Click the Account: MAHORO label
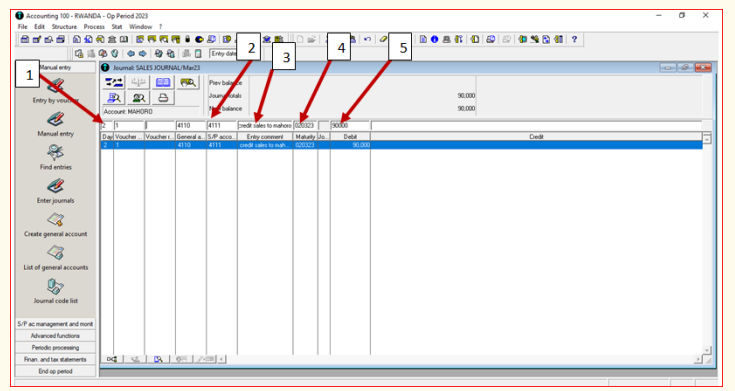The image size is (735, 391). (x=128, y=112)
